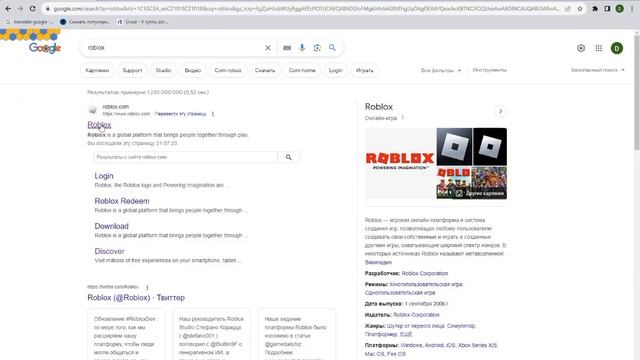Open more options for roblox.com result
The image size is (640, 360).
[213, 114]
